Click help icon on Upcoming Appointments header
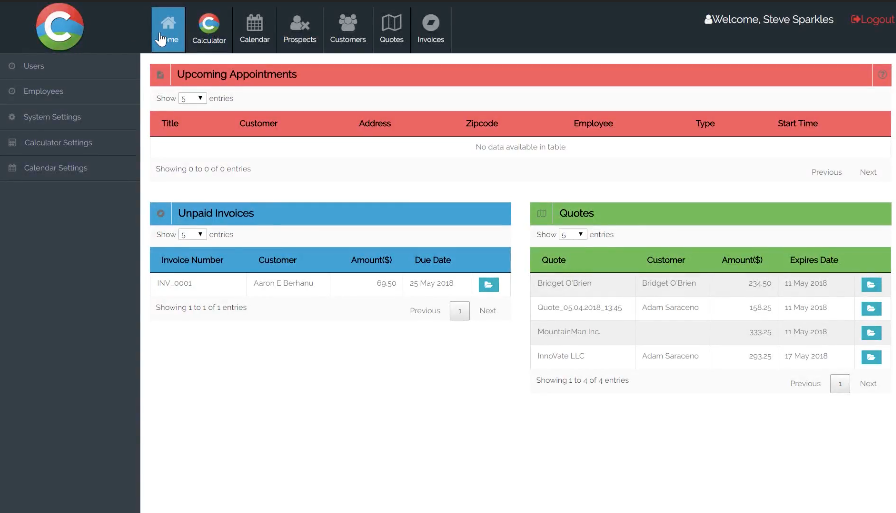Screen dimensions: 896x513 pos(882,75)
